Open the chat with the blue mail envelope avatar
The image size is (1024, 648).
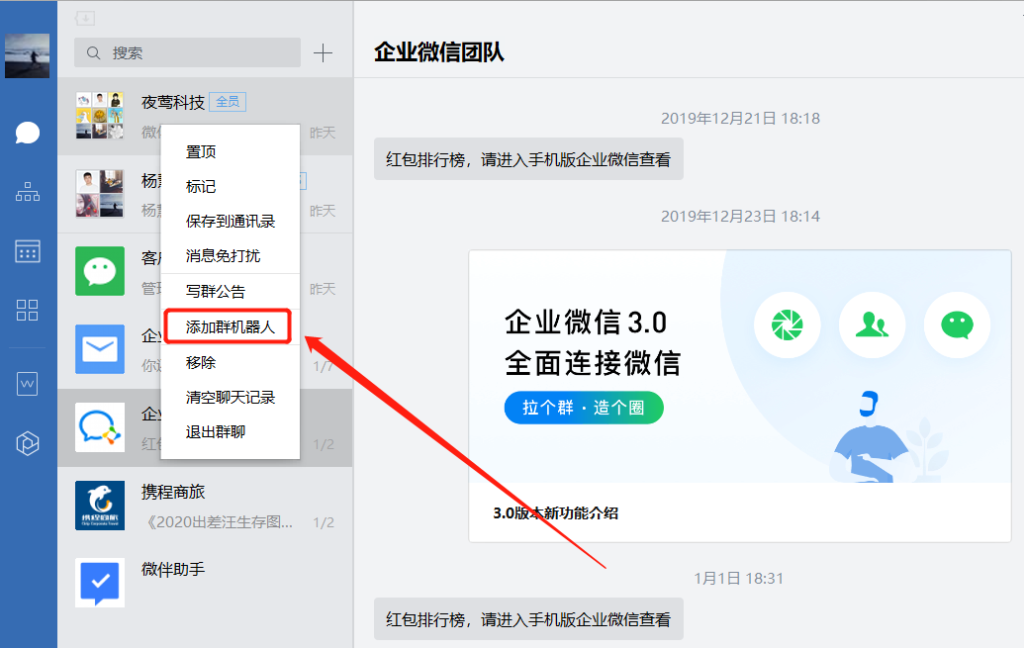pos(99,349)
